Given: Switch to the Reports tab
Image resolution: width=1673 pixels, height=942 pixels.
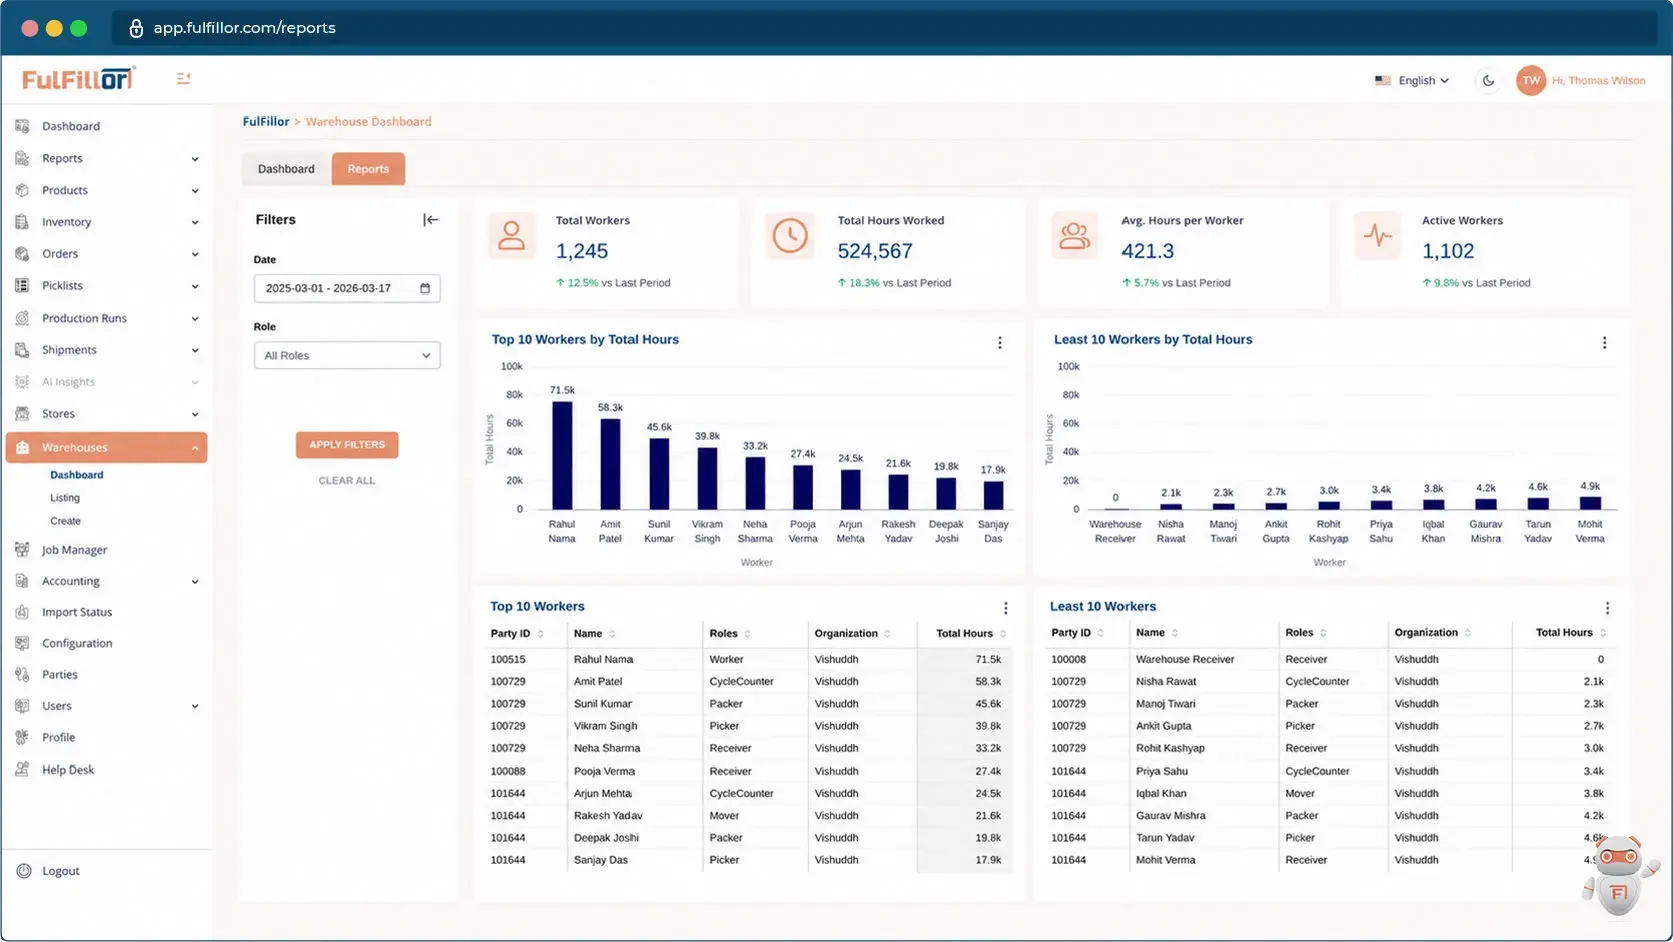Looking at the screenshot, I should pyautogui.click(x=368, y=169).
